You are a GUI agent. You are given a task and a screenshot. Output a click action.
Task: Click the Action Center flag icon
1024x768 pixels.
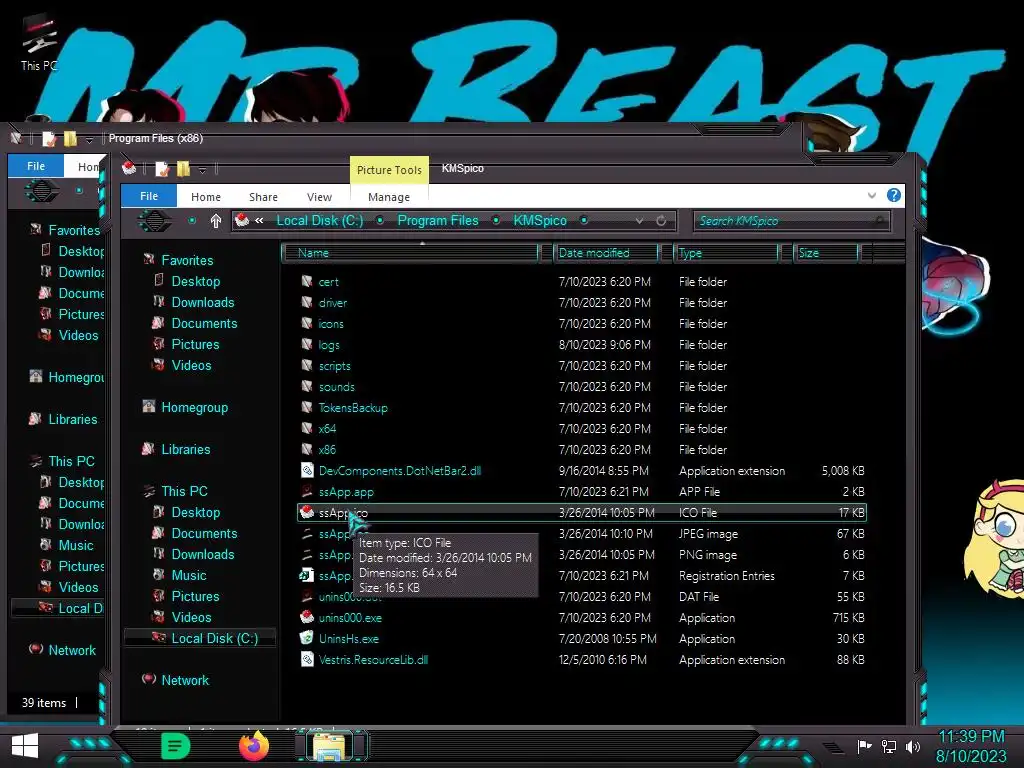(x=864, y=746)
